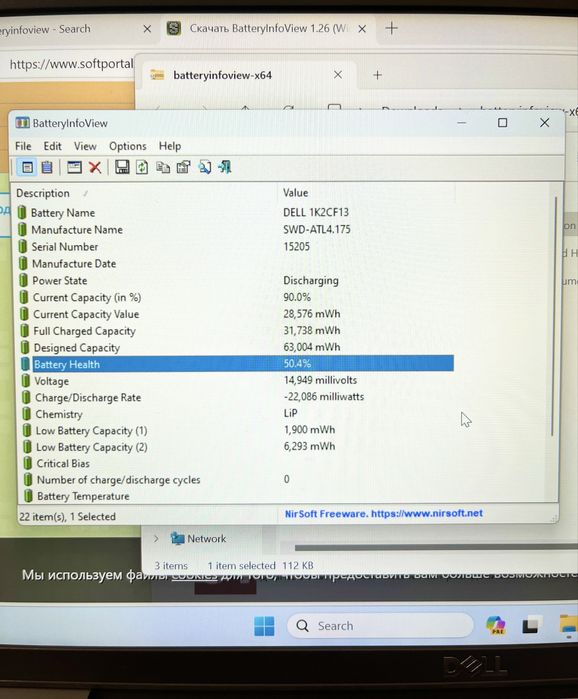Viewport: 578px width, 699px height.
Task: Click battery icon beside Manufacture Name row
Action: 22,230
